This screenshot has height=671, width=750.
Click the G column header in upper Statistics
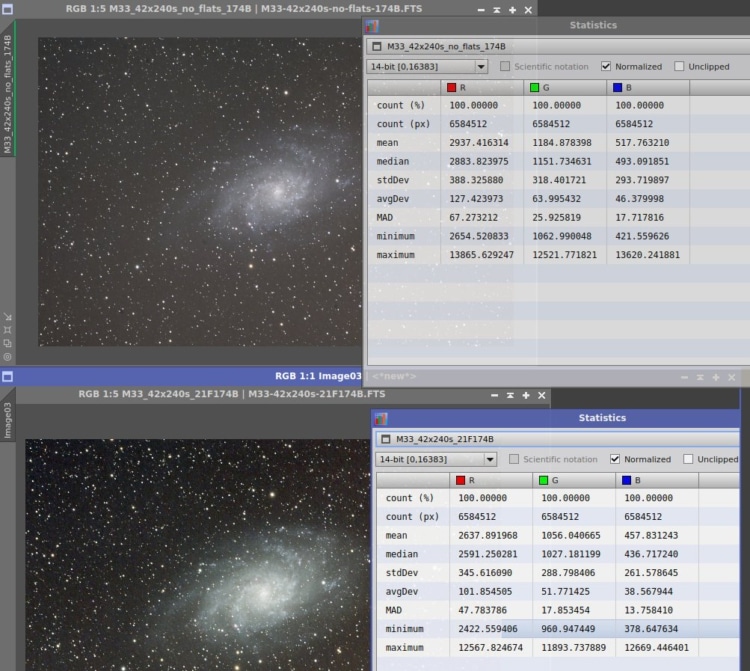[x=565, y=88]
